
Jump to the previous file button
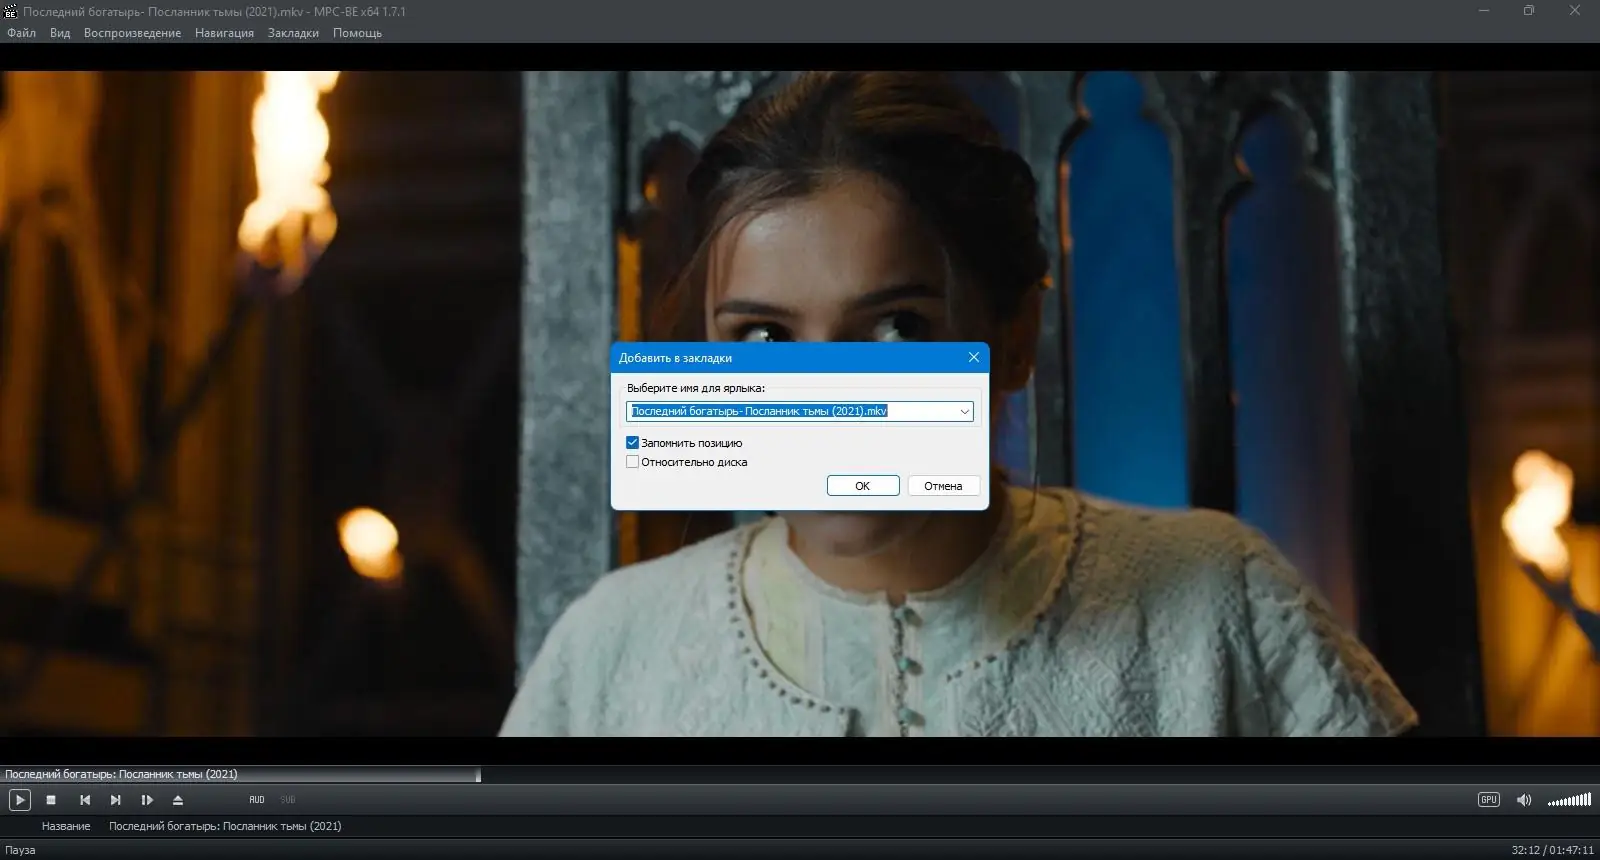pos(85,800)
